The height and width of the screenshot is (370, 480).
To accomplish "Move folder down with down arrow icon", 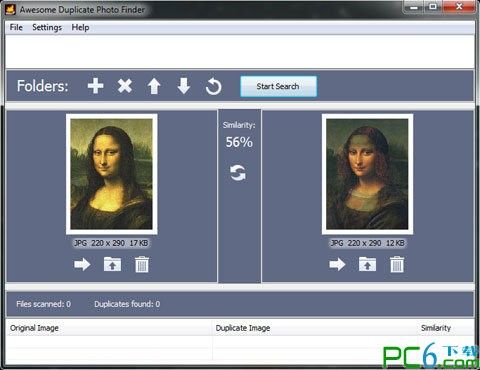I will [x=184, y=86].
